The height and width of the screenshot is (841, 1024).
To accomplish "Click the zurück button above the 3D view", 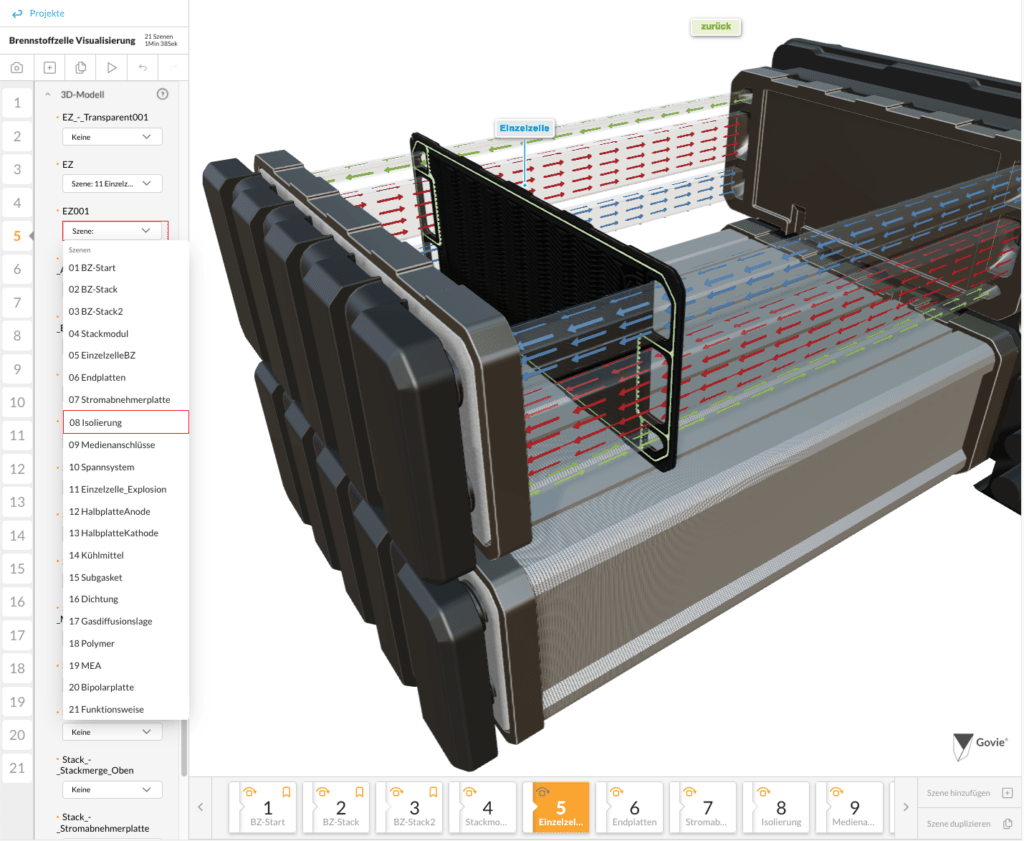I will (x=715, y=27).
